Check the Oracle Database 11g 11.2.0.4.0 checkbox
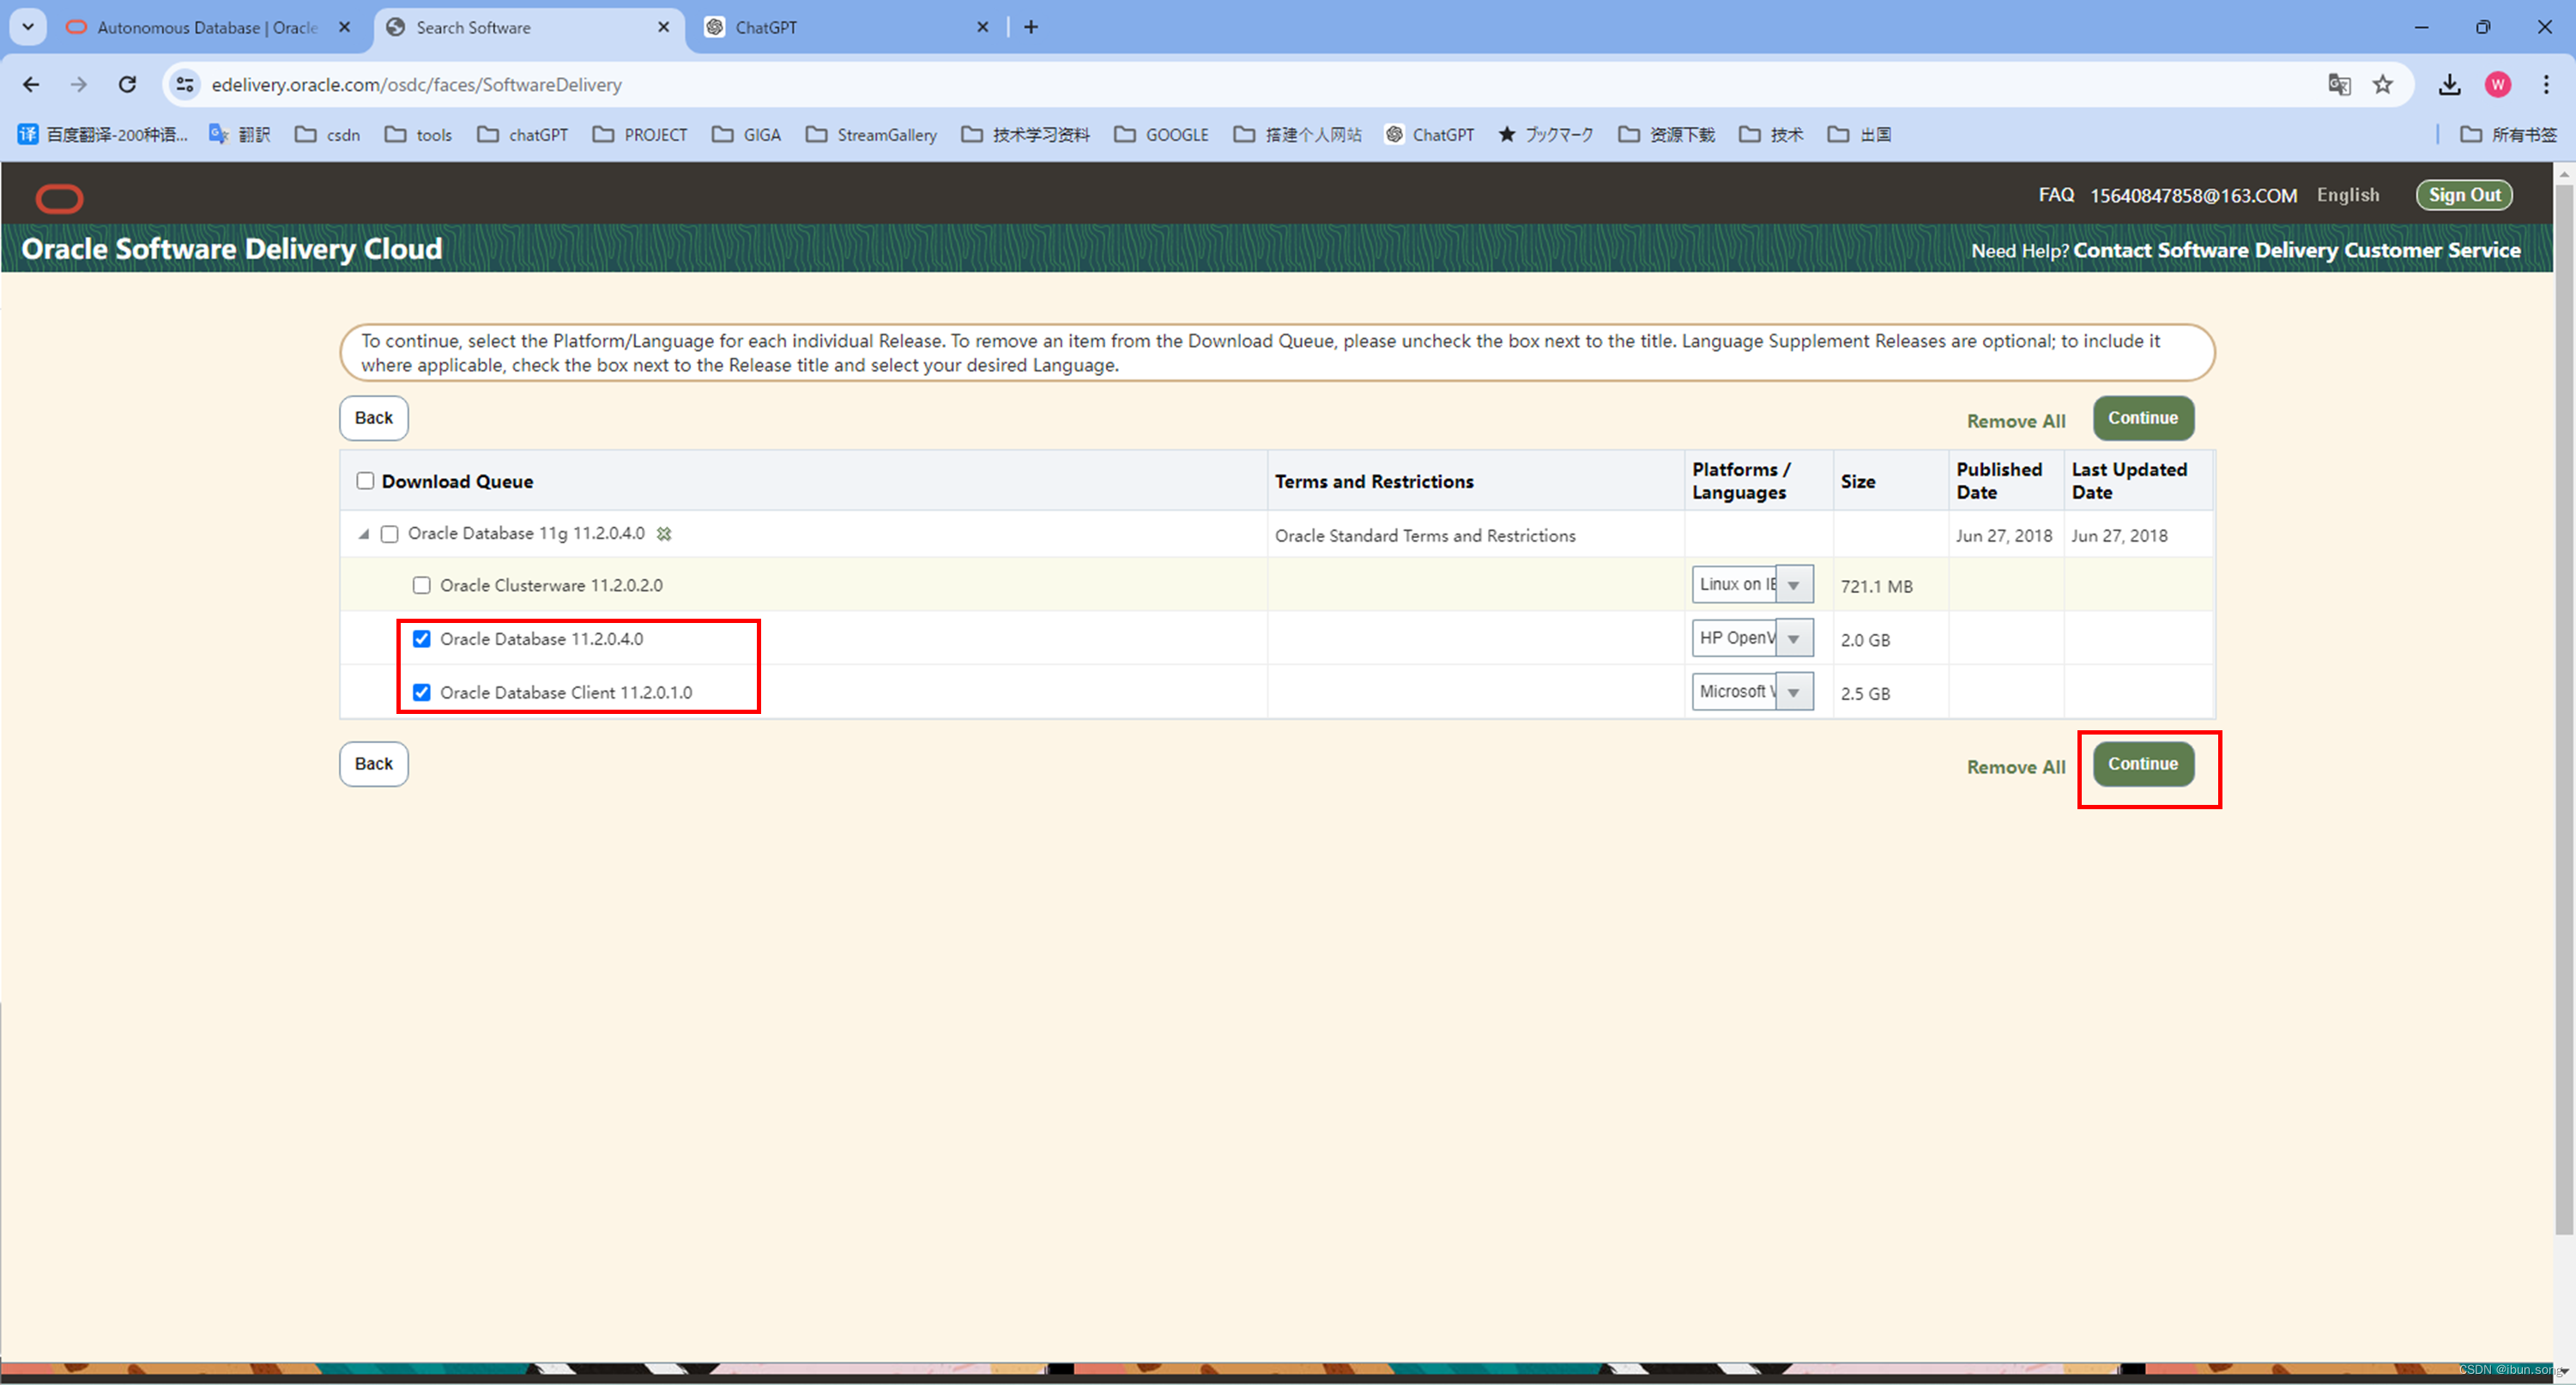Image resolution: width=2576 pixels, height=1385 pixels. [x=389, y=534]
